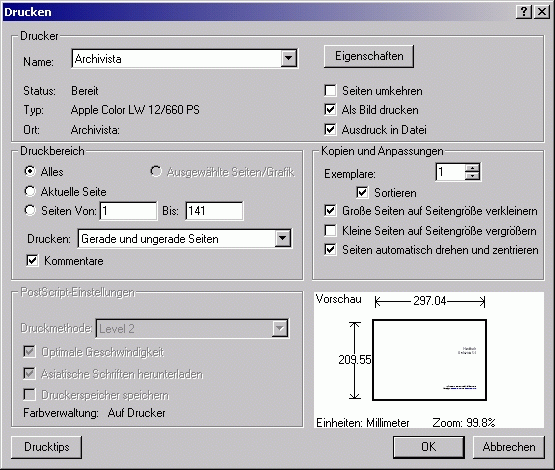Screen dimensions: 555x470
Task: Click the page preview thumbnail
Action: tap(429, 360)
